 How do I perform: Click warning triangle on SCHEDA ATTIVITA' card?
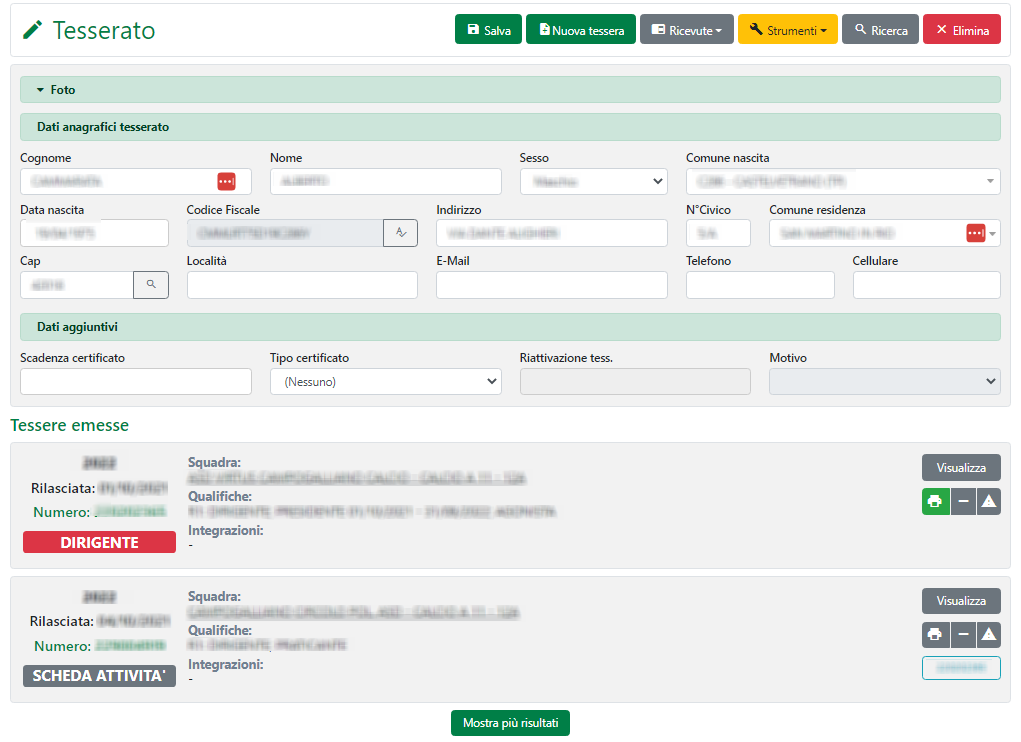tap(988, 634)
